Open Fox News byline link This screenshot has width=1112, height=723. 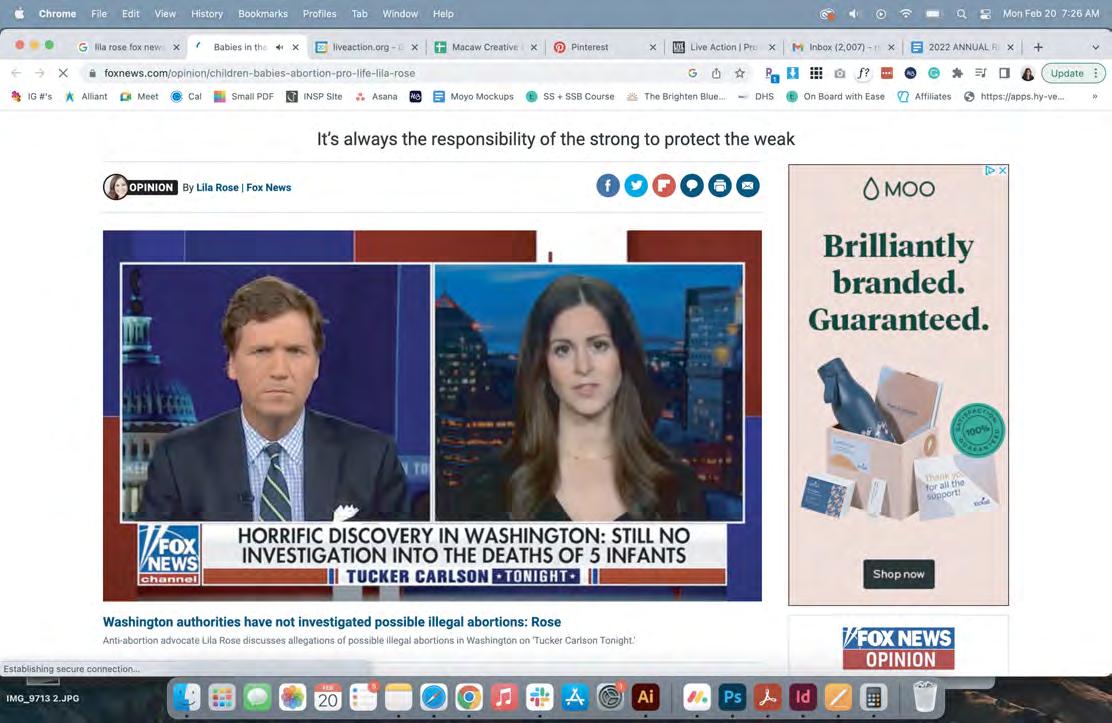tap(269, 187)
